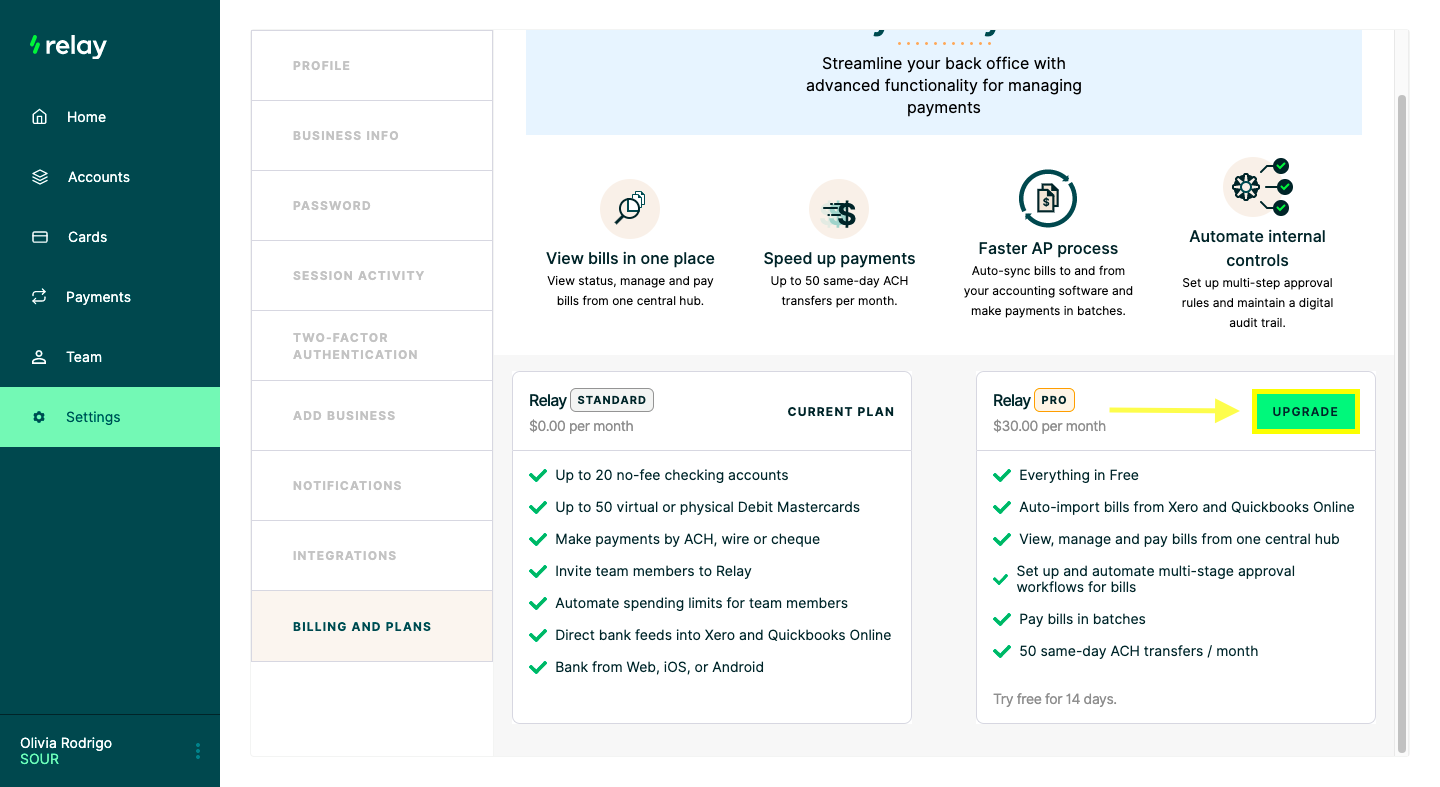Click "Automate spending limits for team members"
The width and height of the screenshot is (1440, 787).
701,603
